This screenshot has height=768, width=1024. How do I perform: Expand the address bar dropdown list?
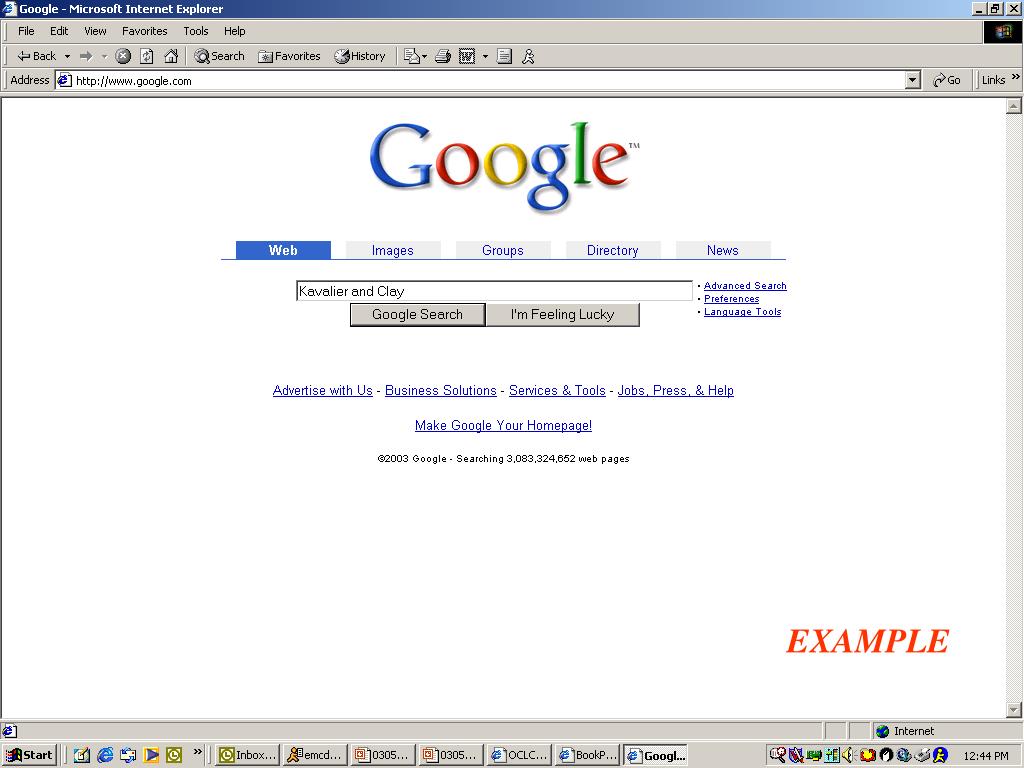(913, 80)
